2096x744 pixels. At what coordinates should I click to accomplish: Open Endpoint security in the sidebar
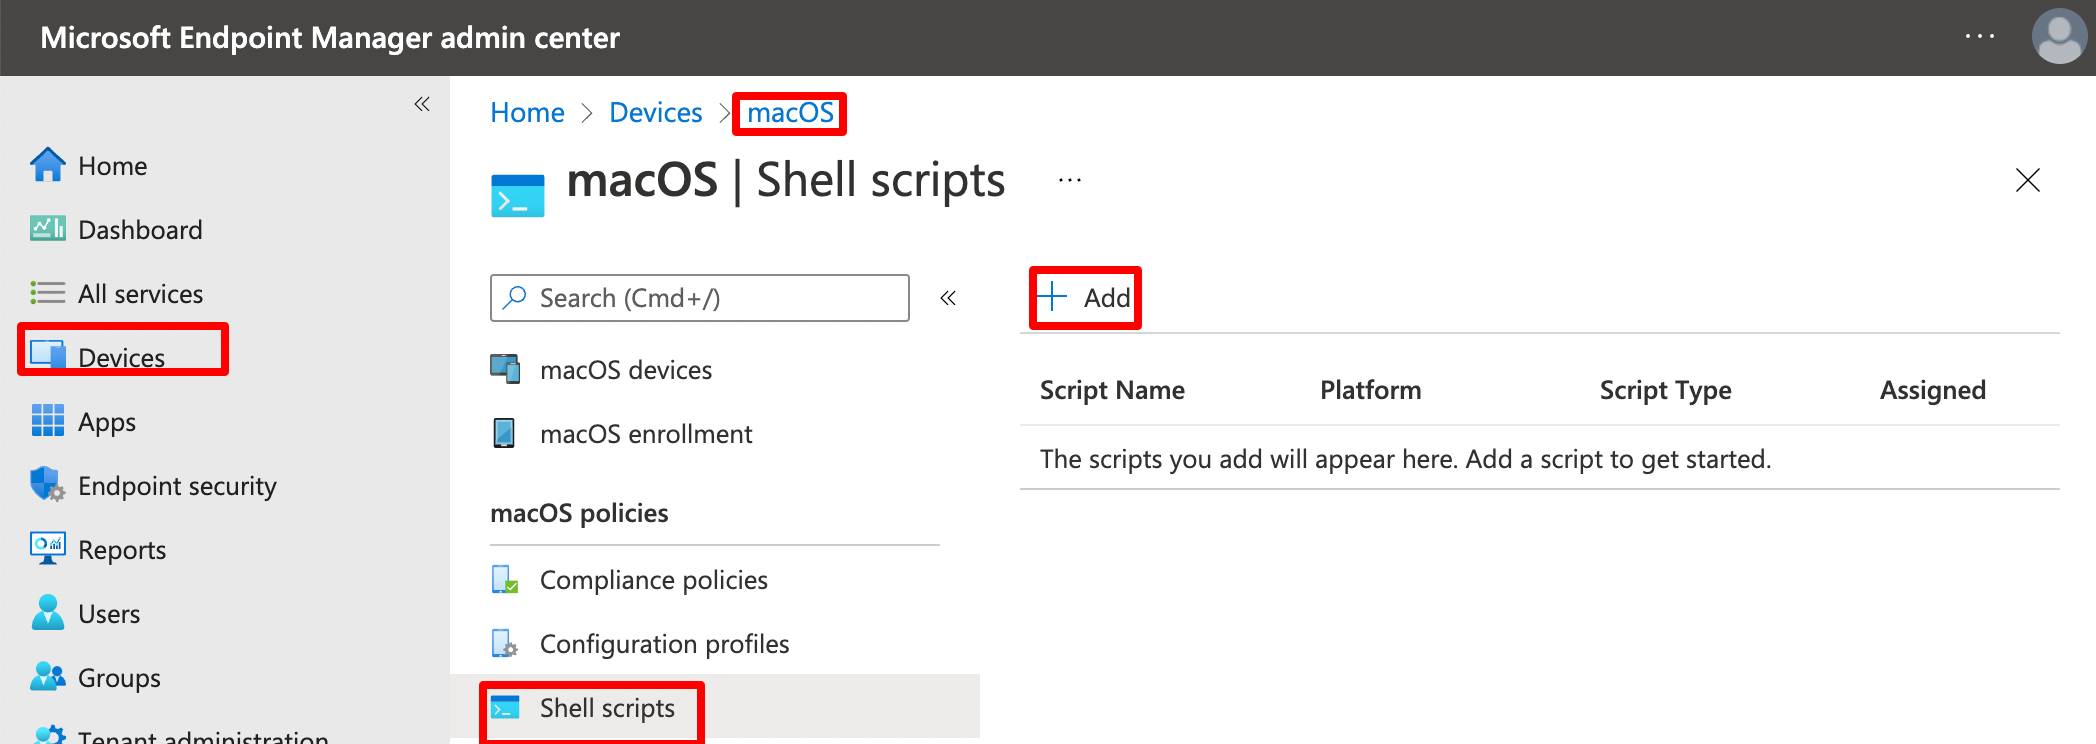(x=177, y=486)
